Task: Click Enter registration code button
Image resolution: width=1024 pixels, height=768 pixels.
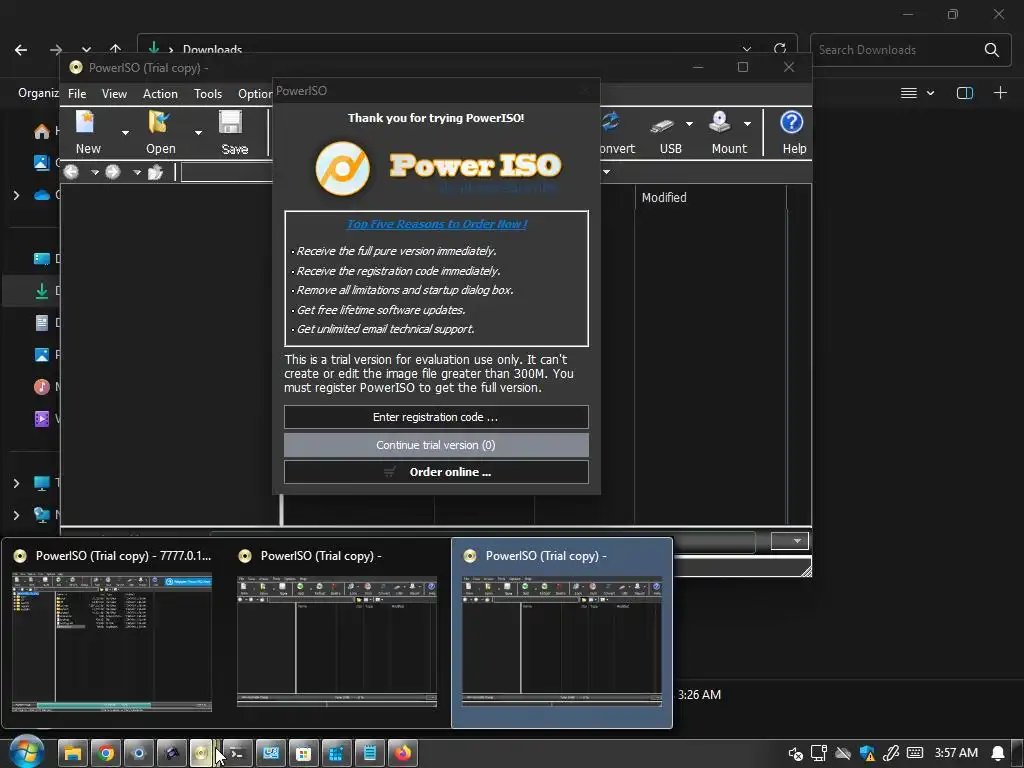Action: 436,417
